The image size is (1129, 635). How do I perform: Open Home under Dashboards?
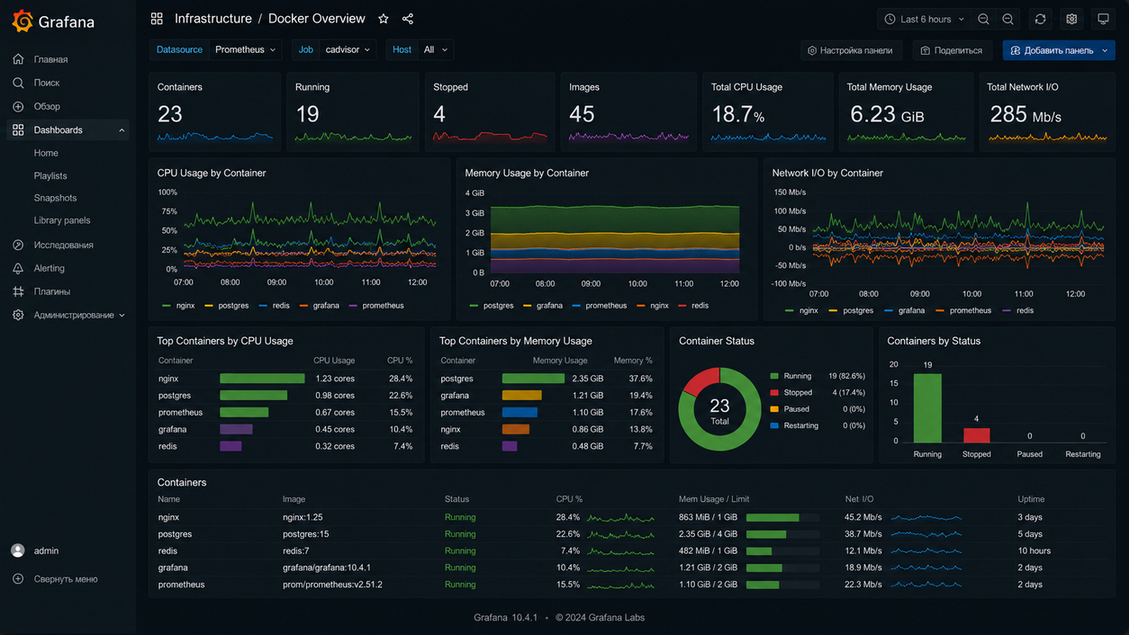tap(46, 153)
